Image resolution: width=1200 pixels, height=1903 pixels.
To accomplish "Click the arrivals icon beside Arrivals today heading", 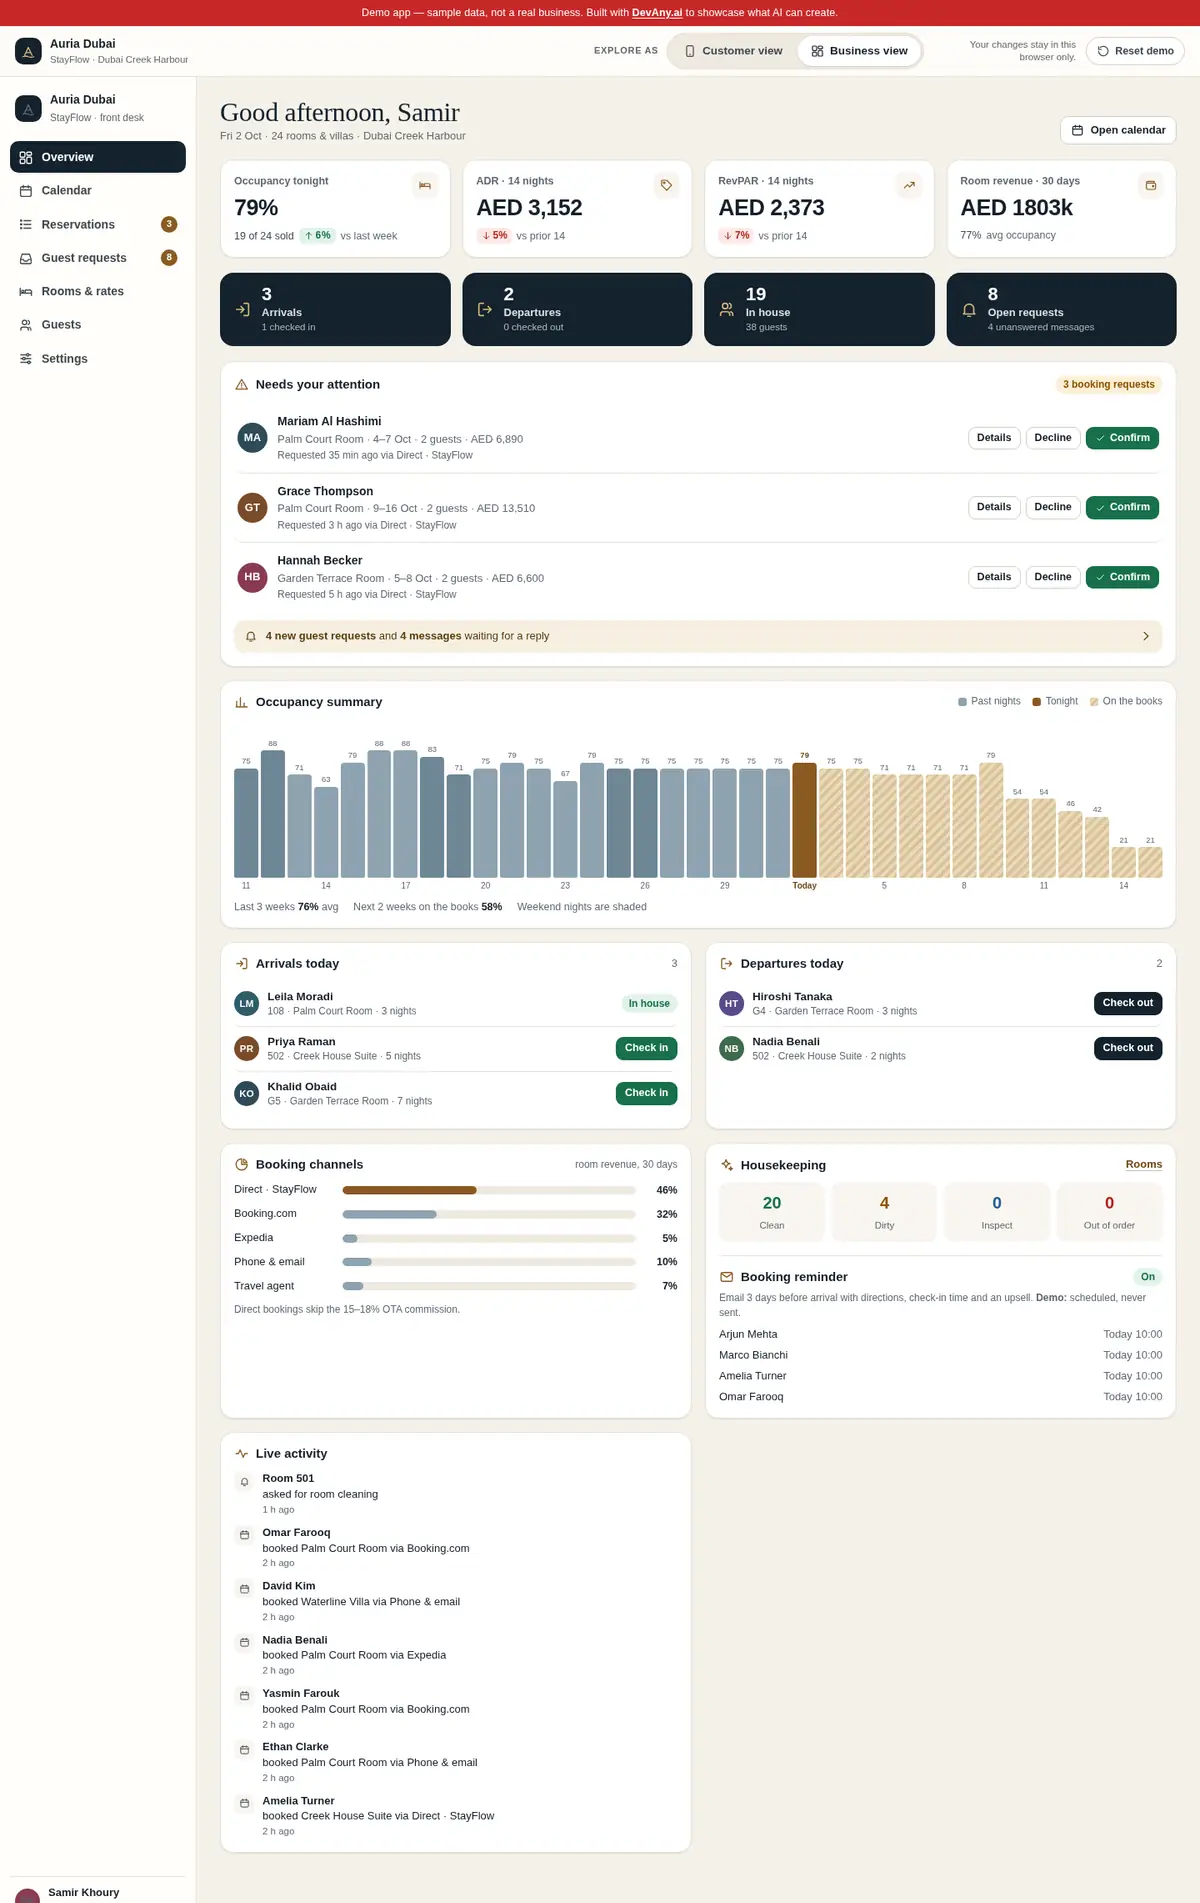I will point(241,964).
